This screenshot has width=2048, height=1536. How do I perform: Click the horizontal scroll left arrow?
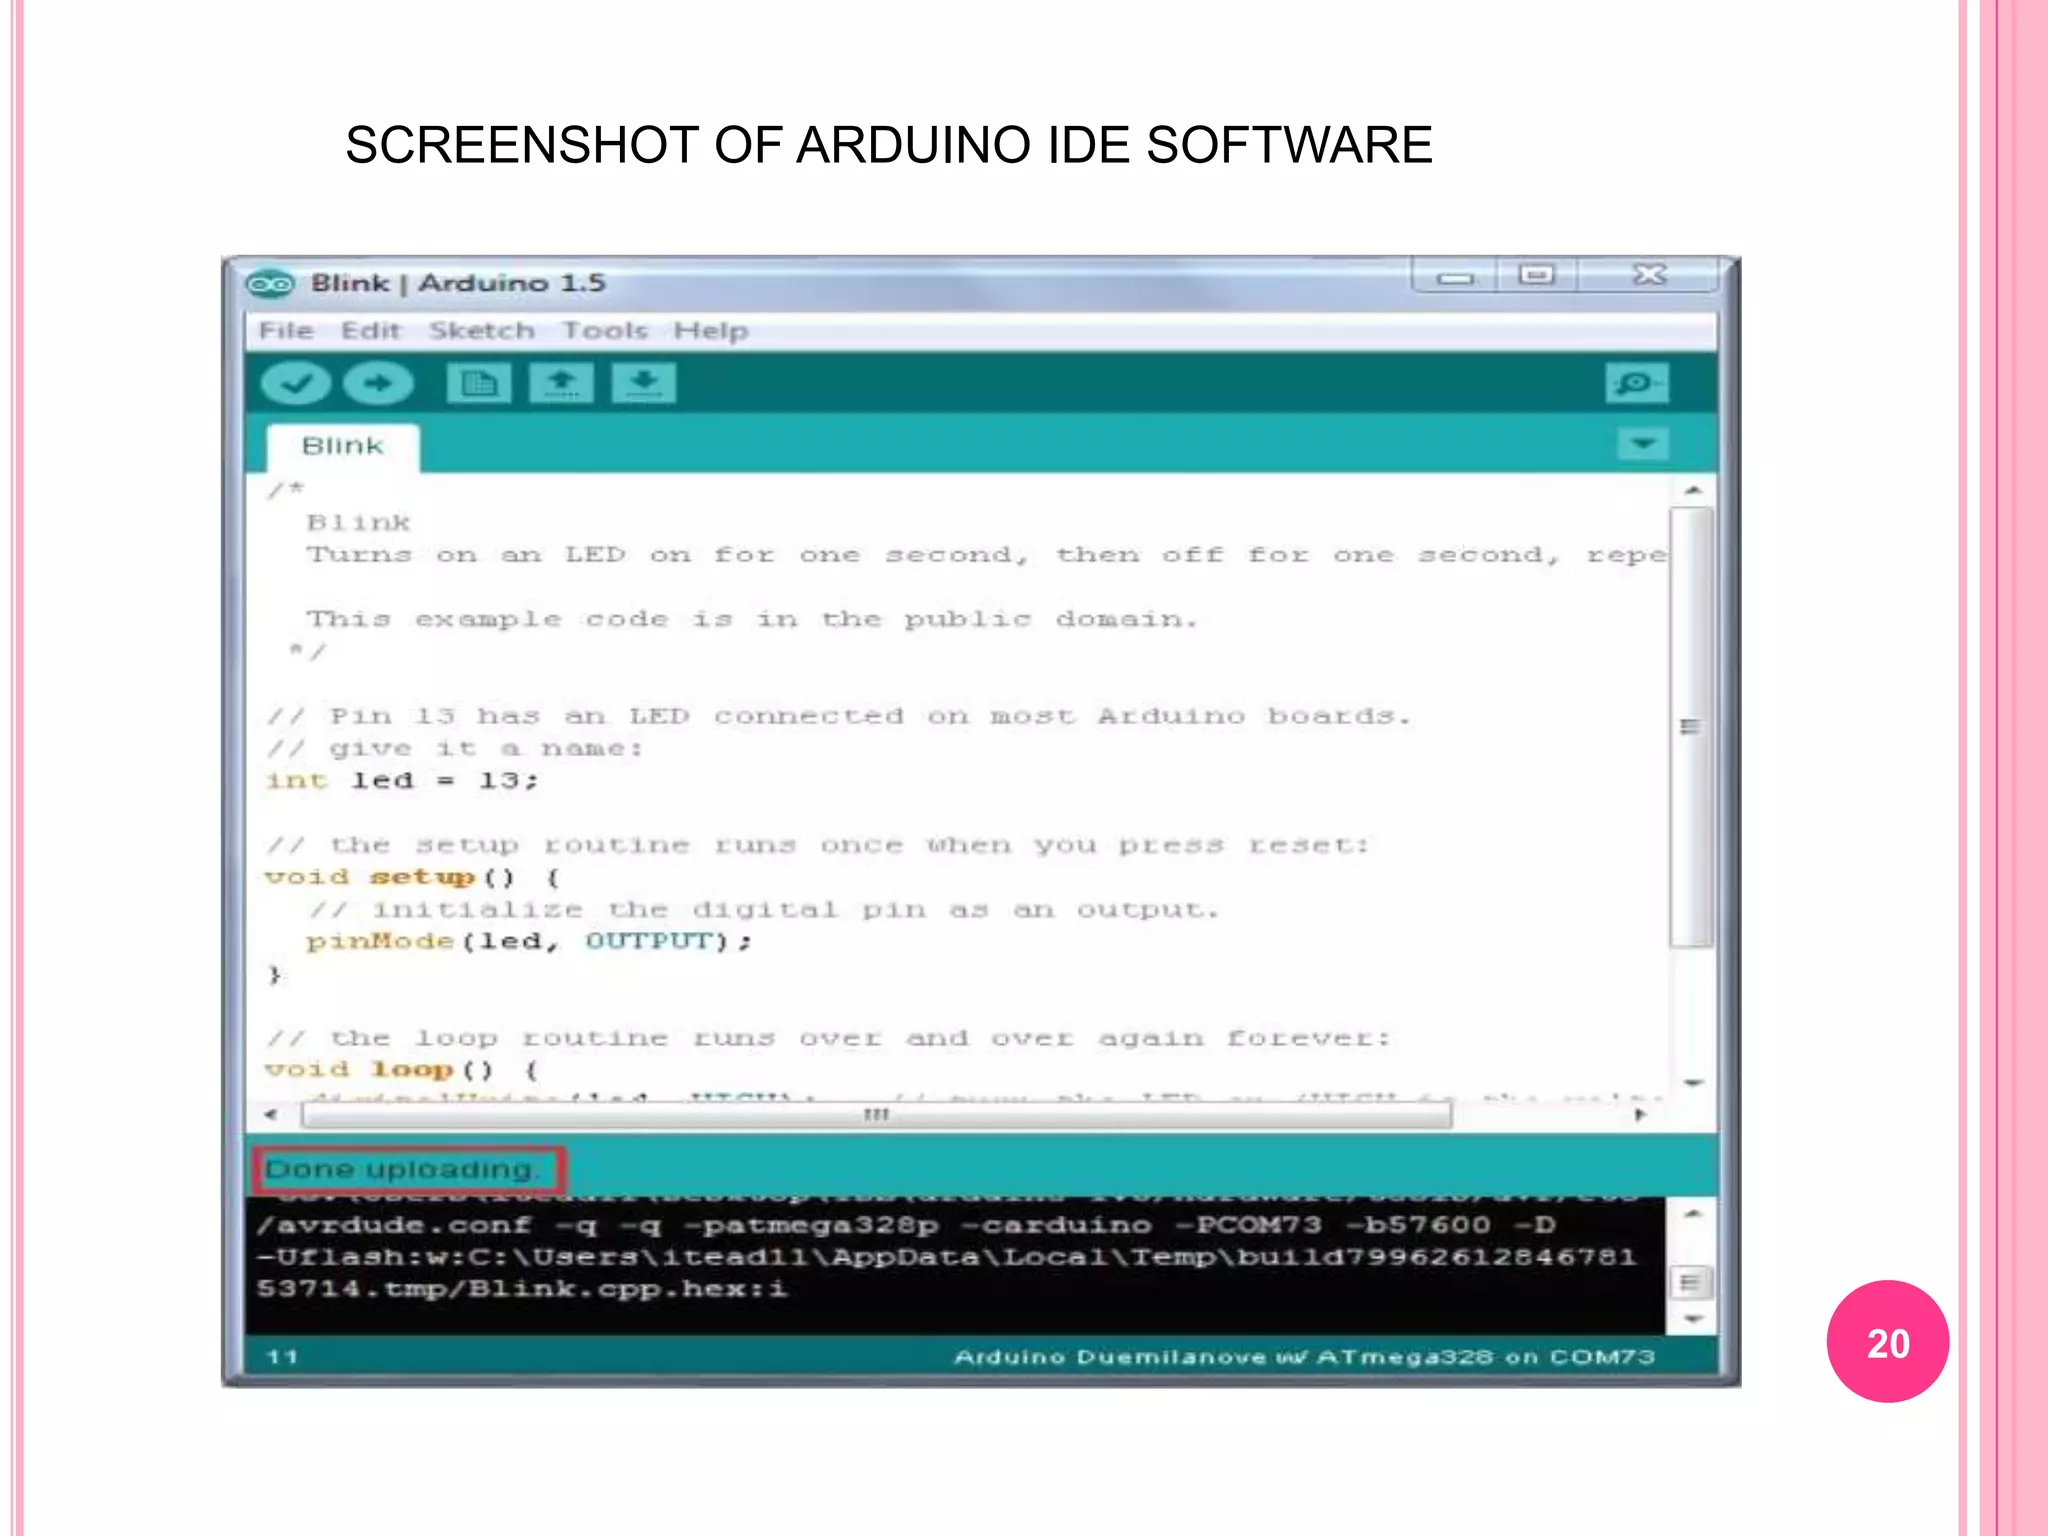pyautogui.click(x=271, y=1114)
